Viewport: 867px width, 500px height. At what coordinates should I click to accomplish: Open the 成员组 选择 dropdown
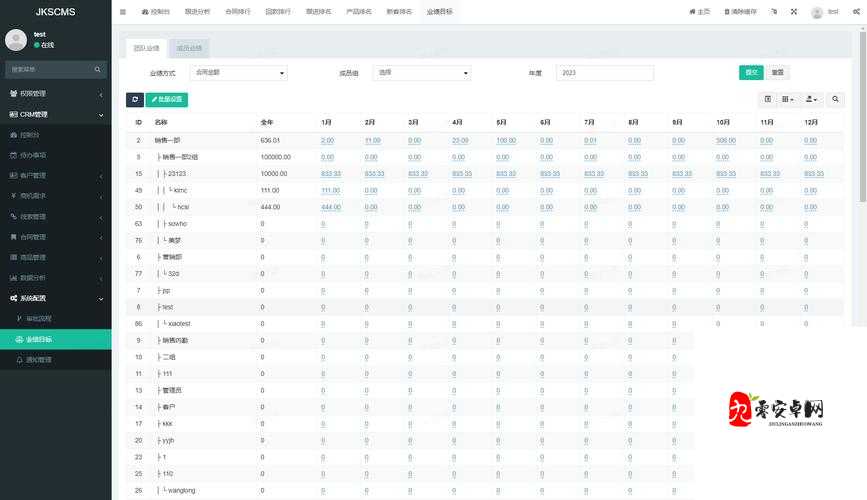[421, 73]
